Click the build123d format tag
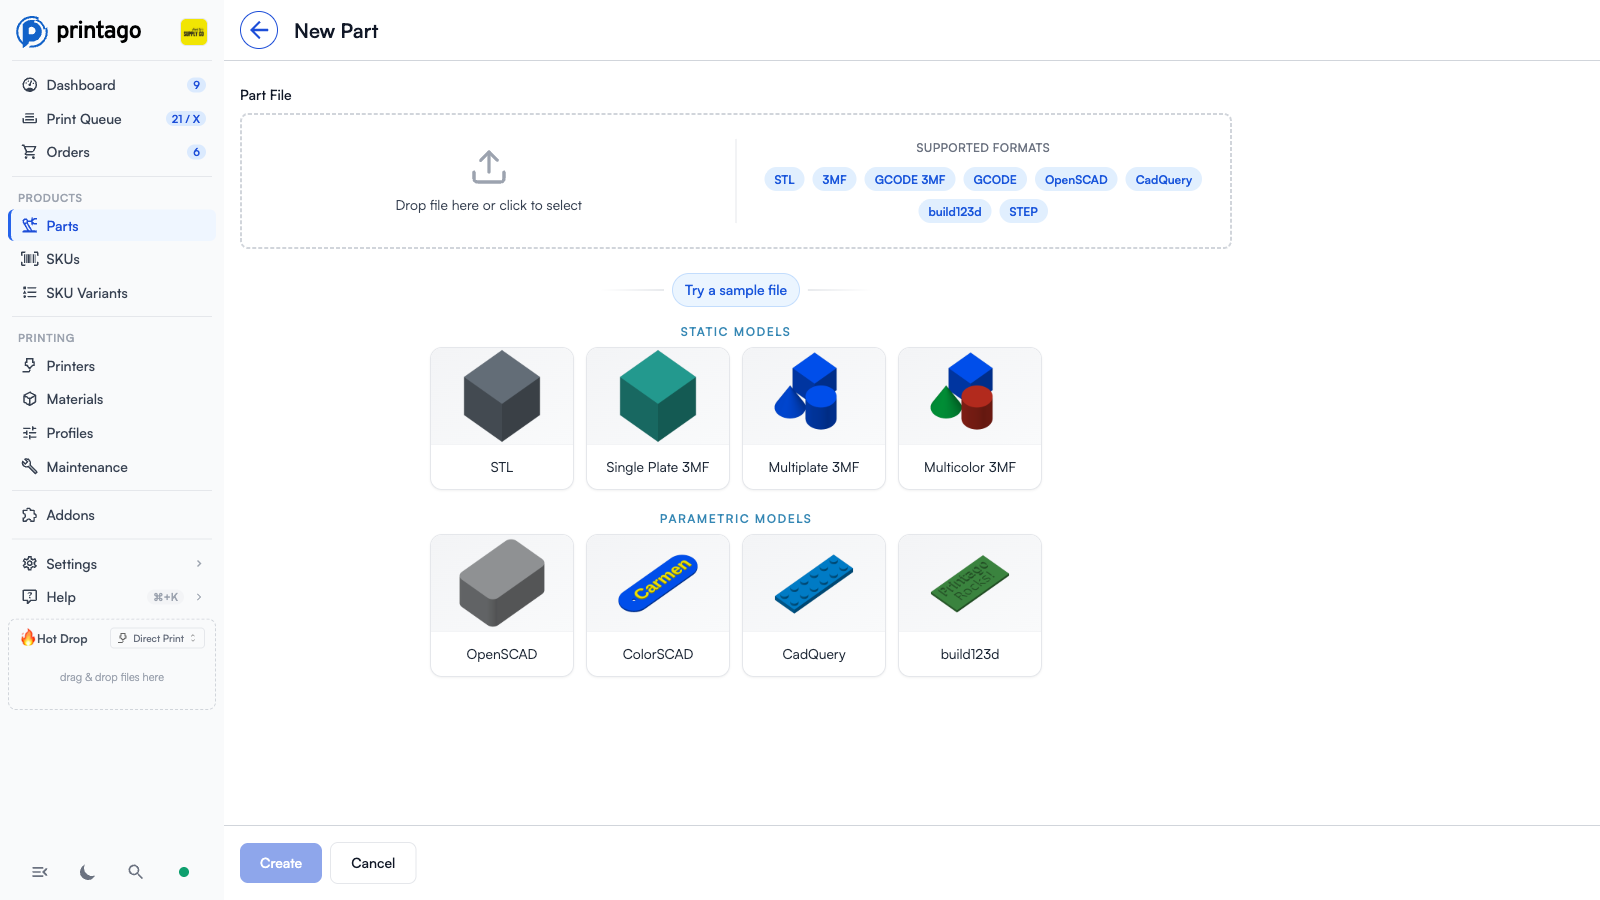The image size is (1600, 900). pos(955,211)
